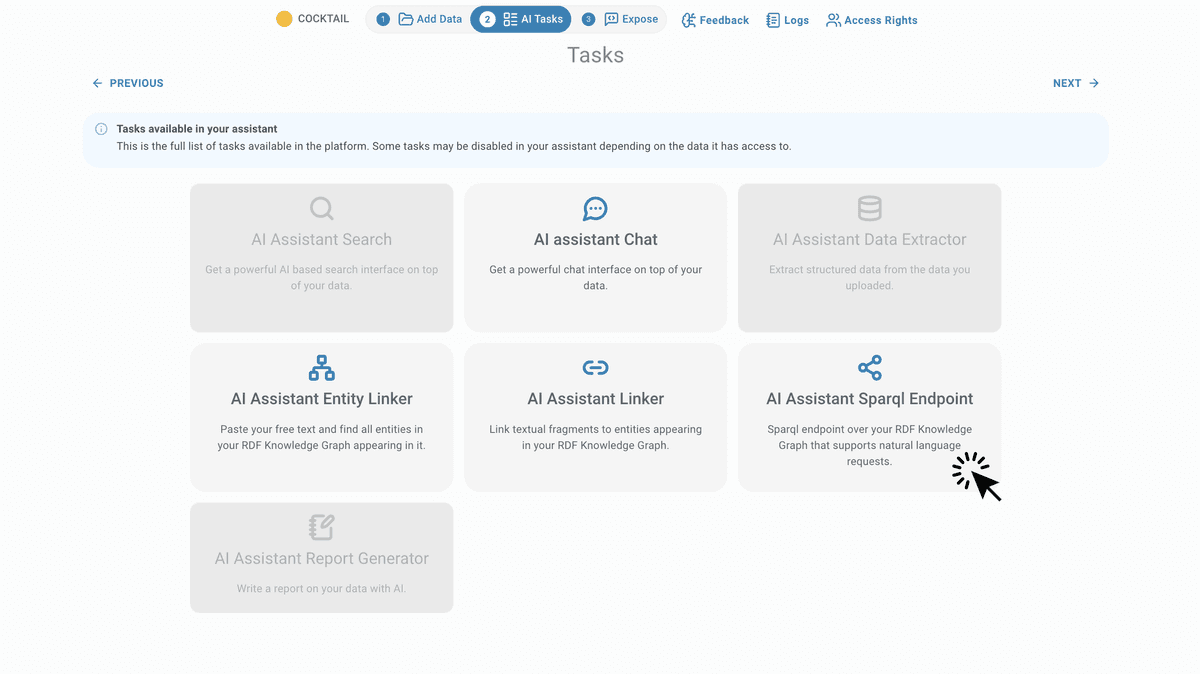
Task: Click the Logs notebook icon
Action: tap(773, 20)
